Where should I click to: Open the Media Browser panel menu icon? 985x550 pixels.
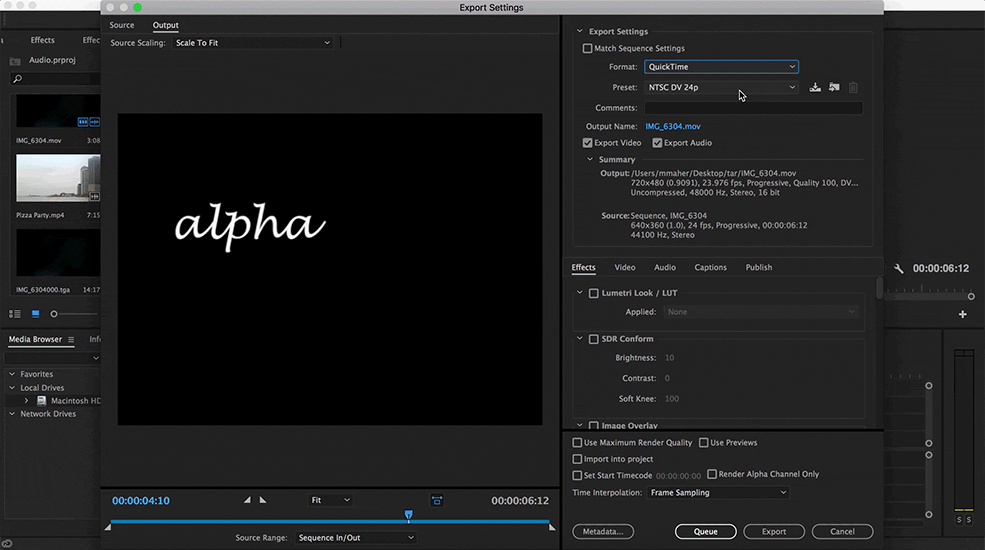(71, 340)
